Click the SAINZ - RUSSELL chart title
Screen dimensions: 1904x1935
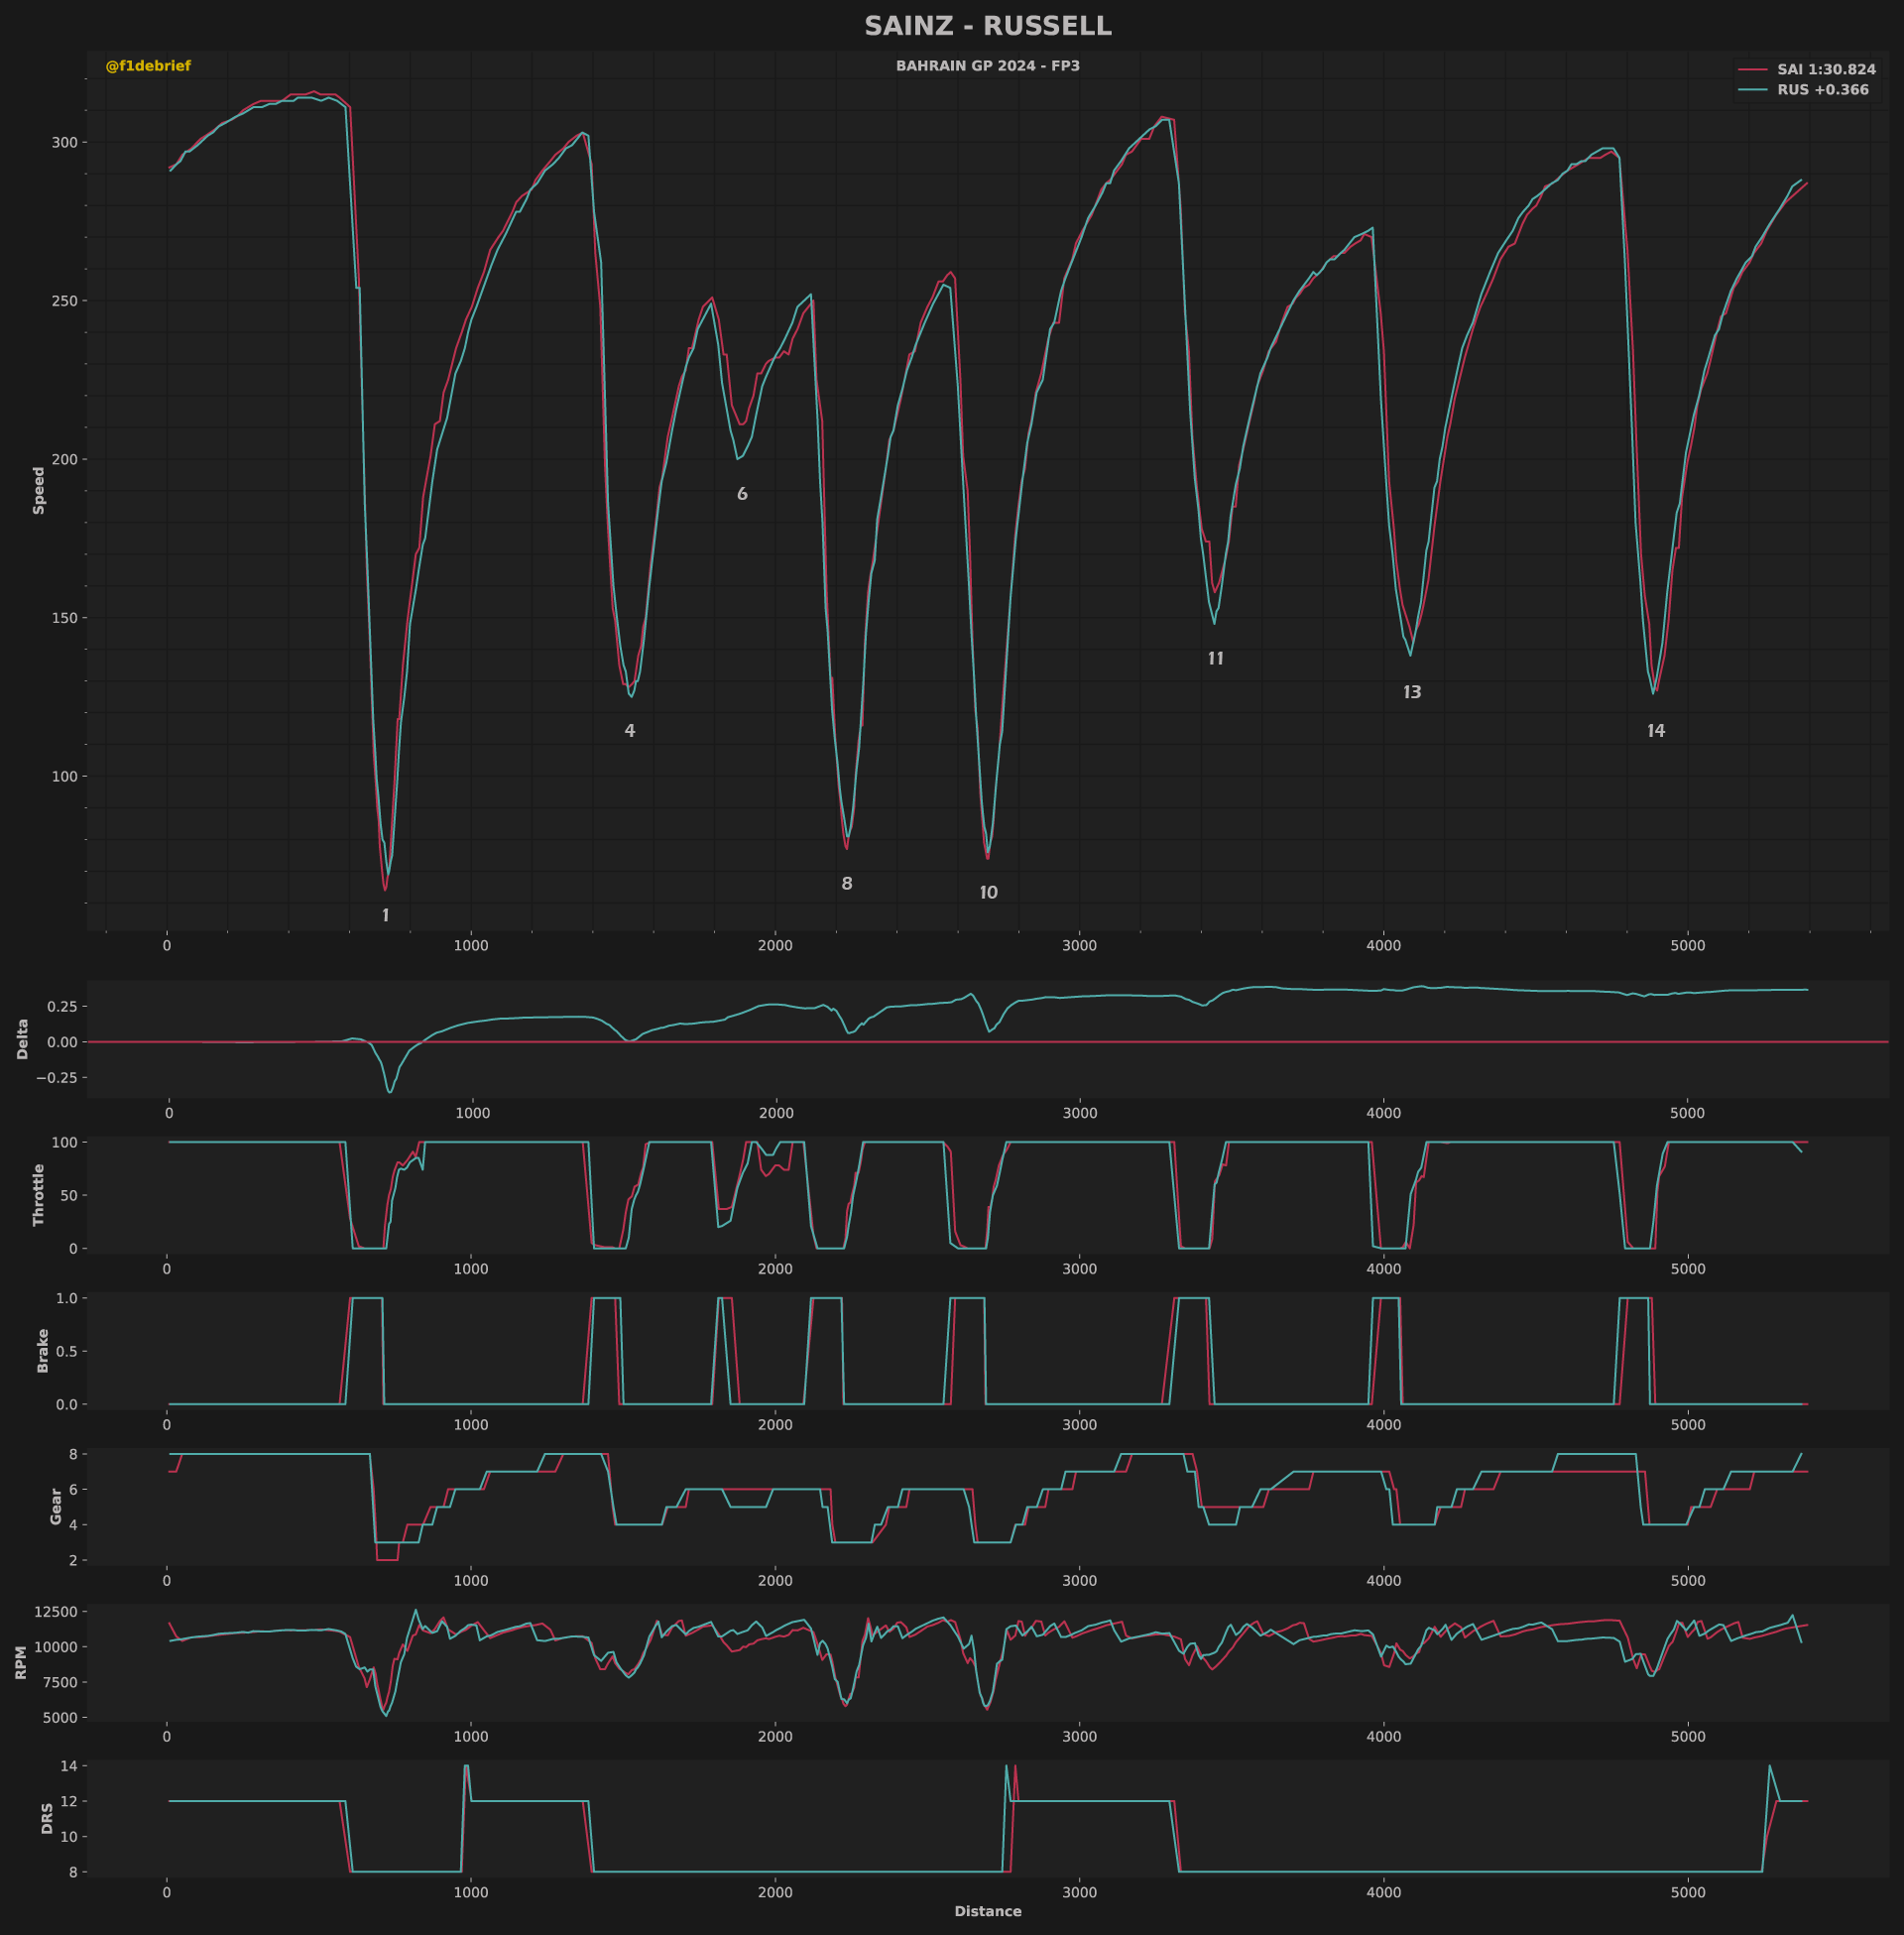(987, 26)
